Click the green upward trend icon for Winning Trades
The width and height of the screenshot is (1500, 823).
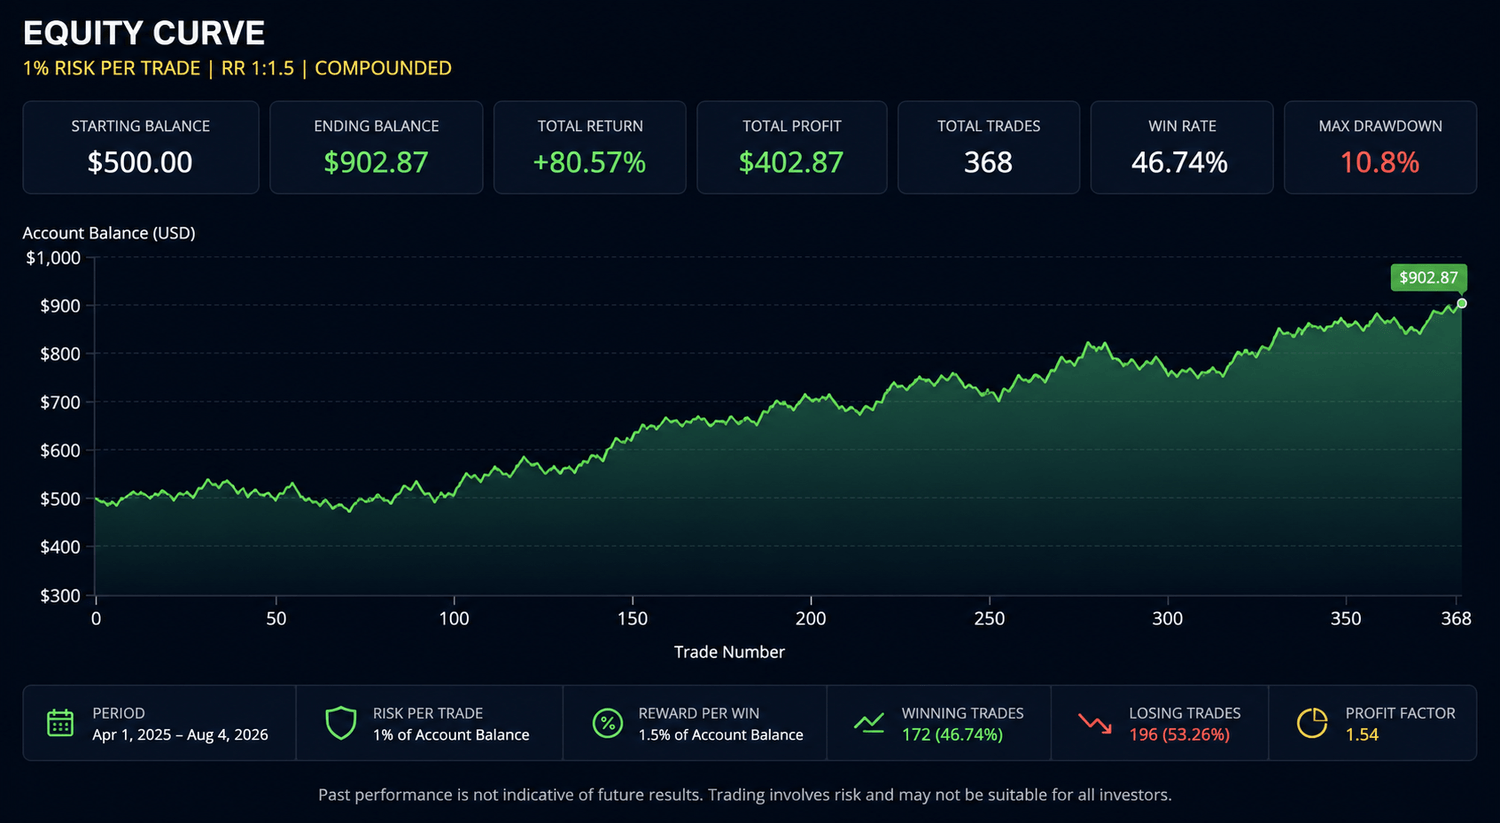869,723
